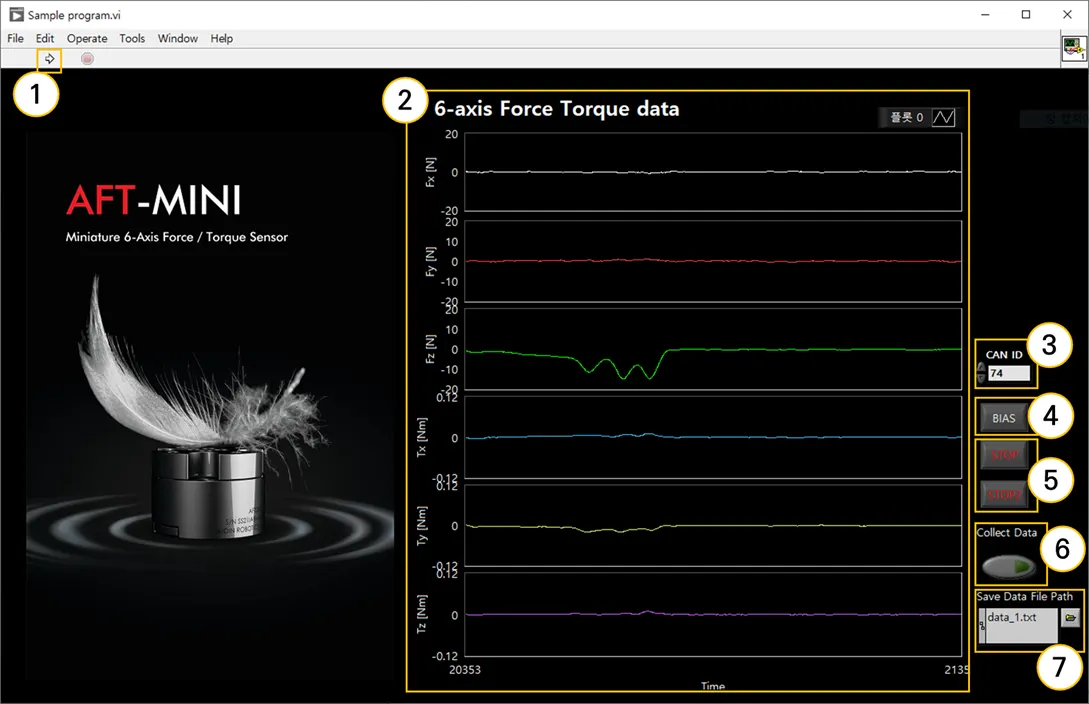Open the Operate menu
The height and width of the screenshot is (704, 1089).
click(87, 38)
